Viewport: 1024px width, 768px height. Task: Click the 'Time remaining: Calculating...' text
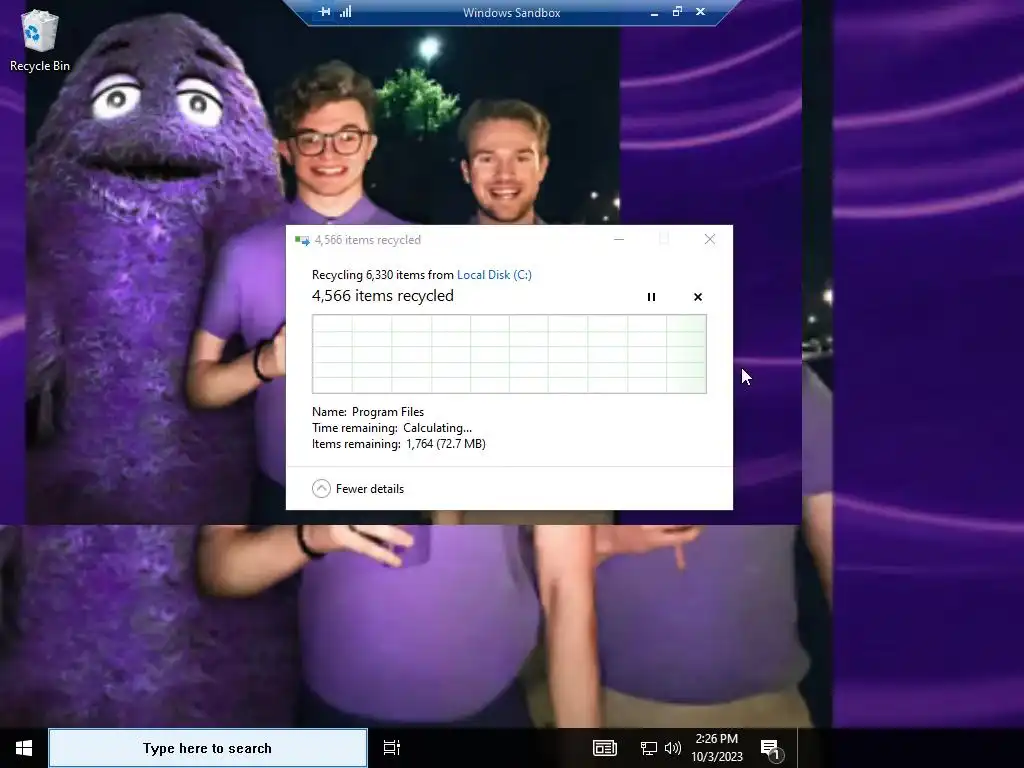pos(392,428)
